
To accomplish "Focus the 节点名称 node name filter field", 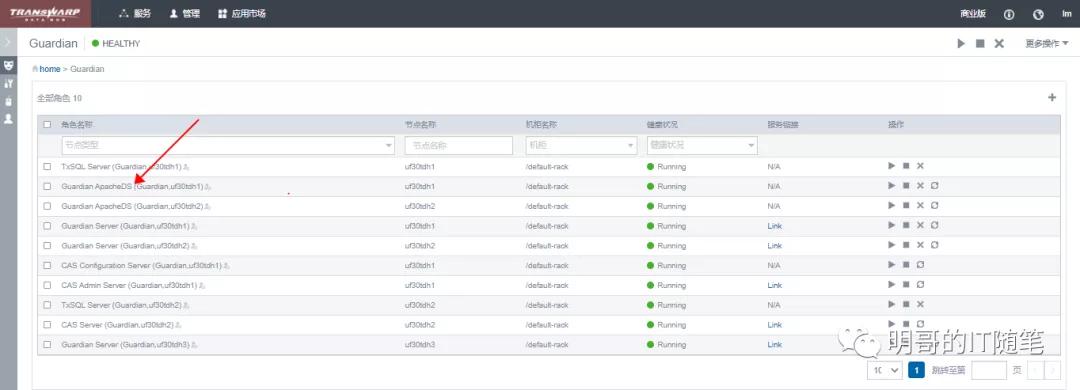I will coord(459,145).
